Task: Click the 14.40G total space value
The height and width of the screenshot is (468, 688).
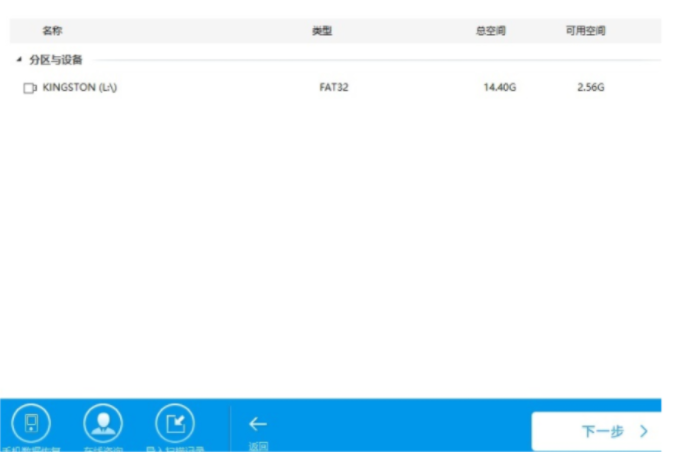Action: (x=499, y=88)
